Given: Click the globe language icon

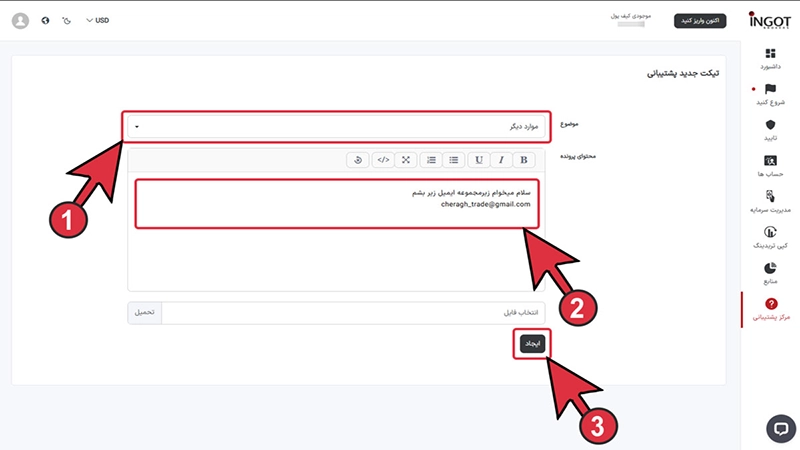Looking at the screenshot, I should tap(46, 20).
